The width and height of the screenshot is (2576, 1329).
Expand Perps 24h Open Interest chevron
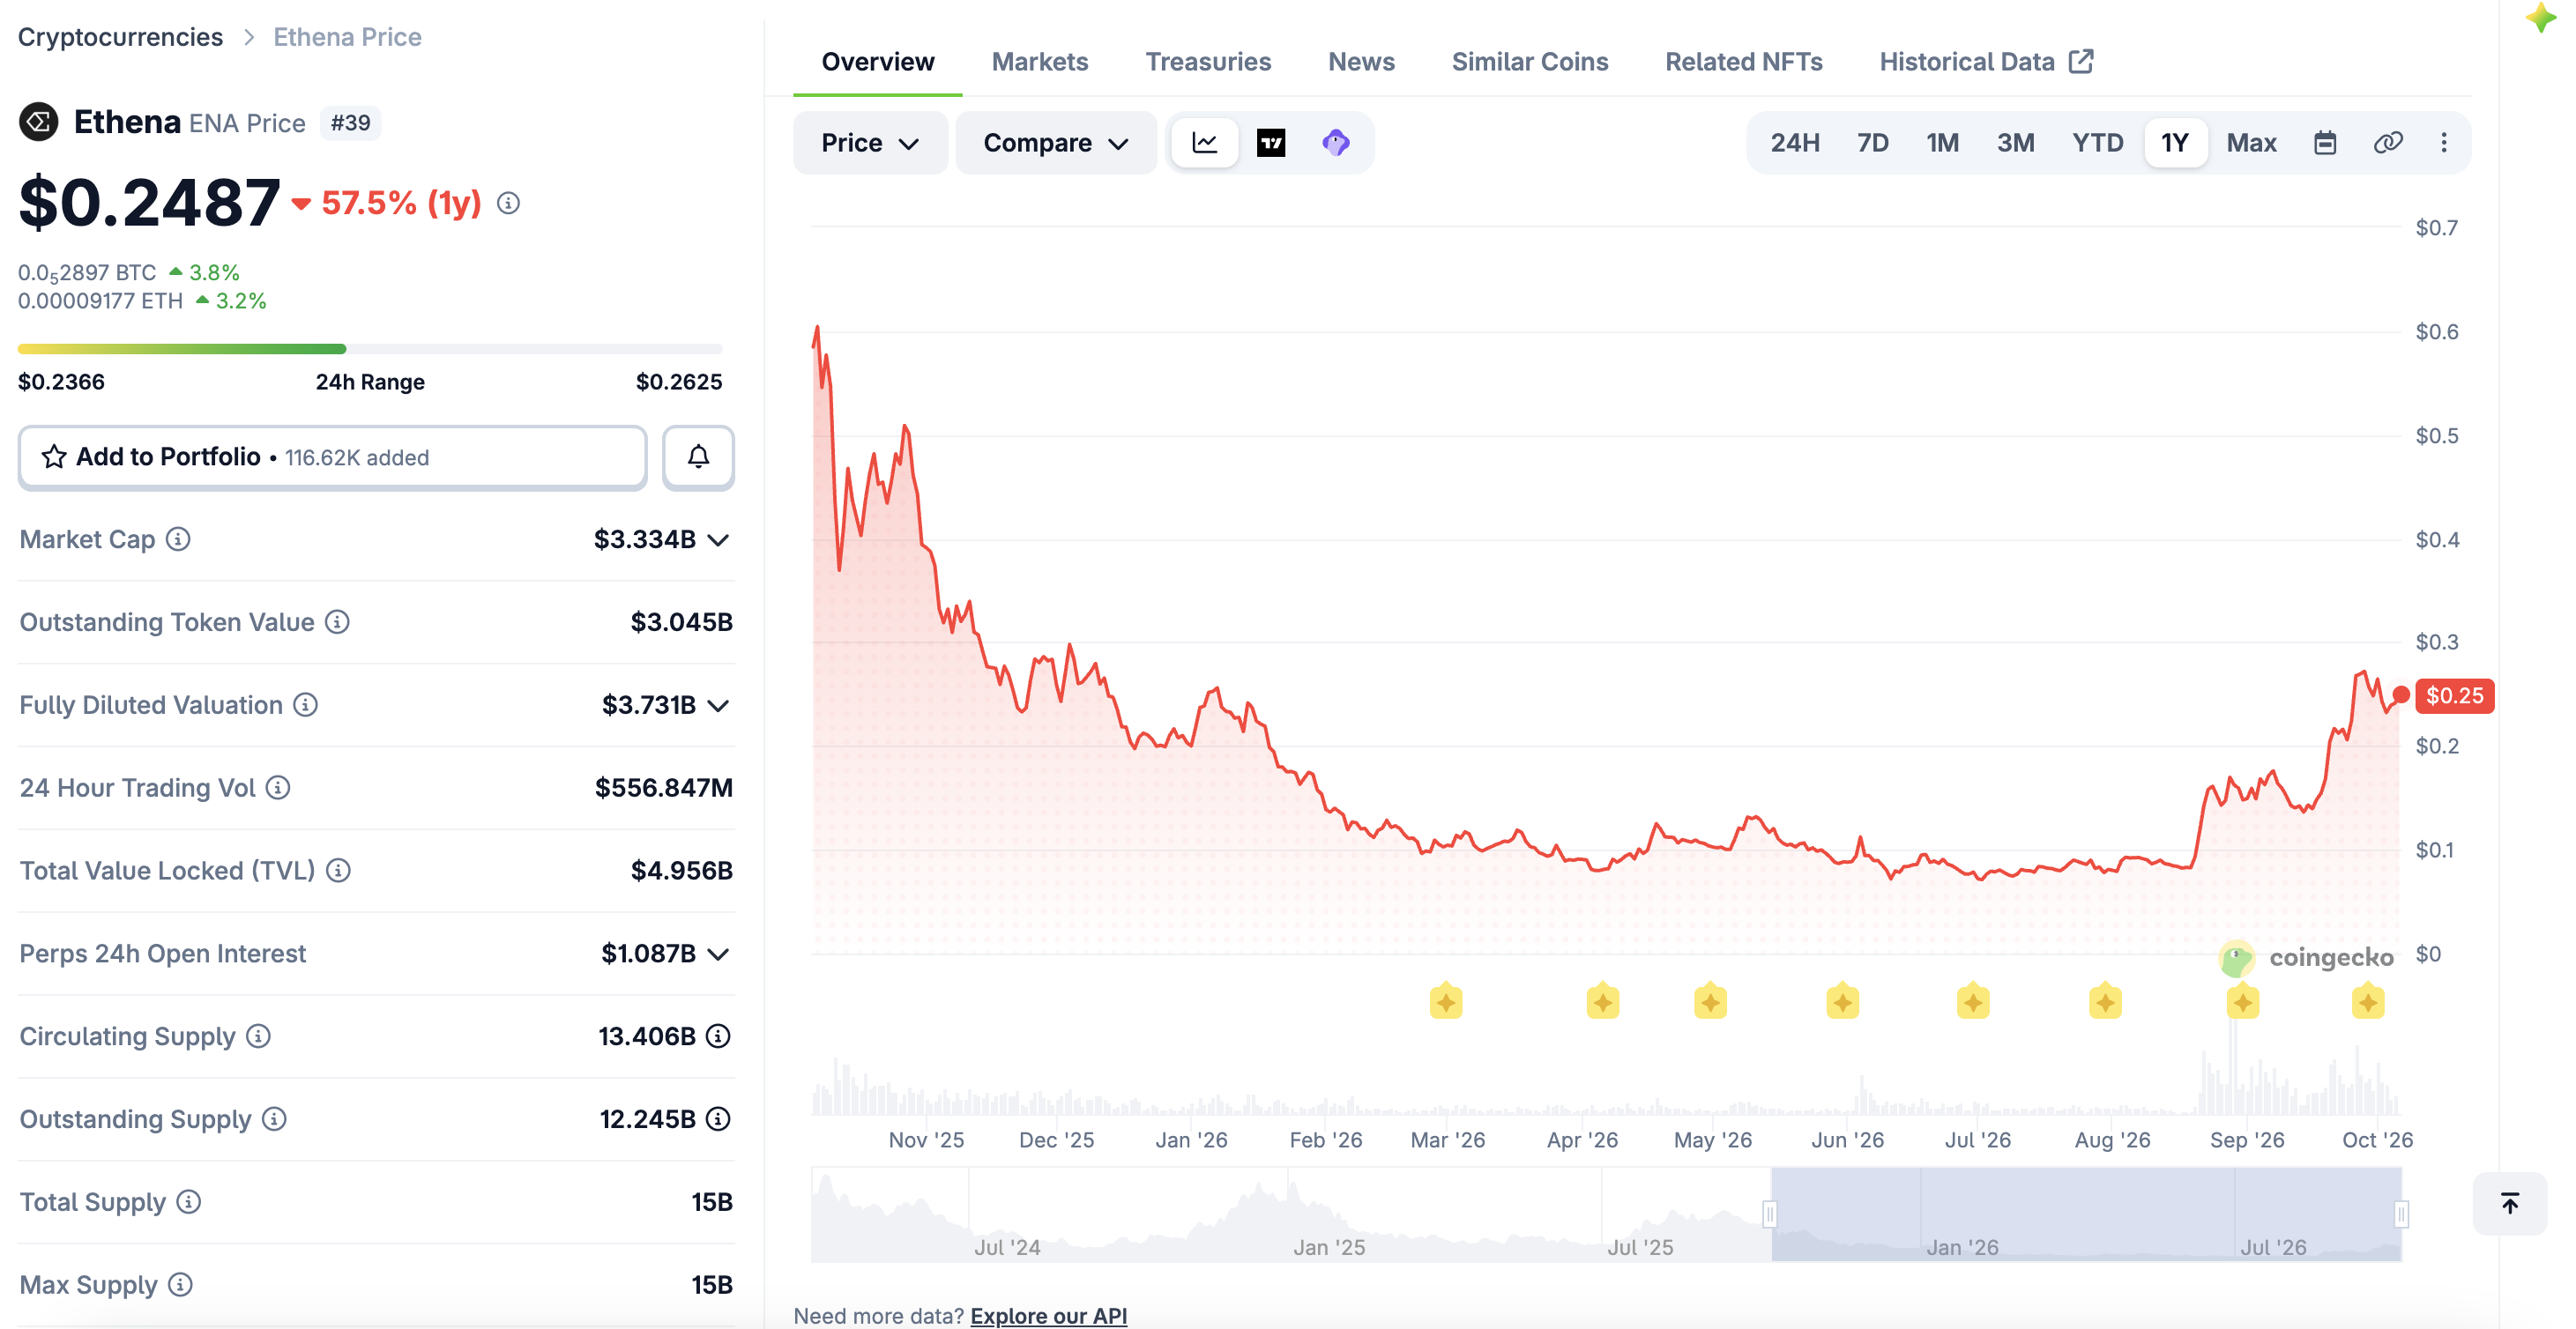coord(718,954)
